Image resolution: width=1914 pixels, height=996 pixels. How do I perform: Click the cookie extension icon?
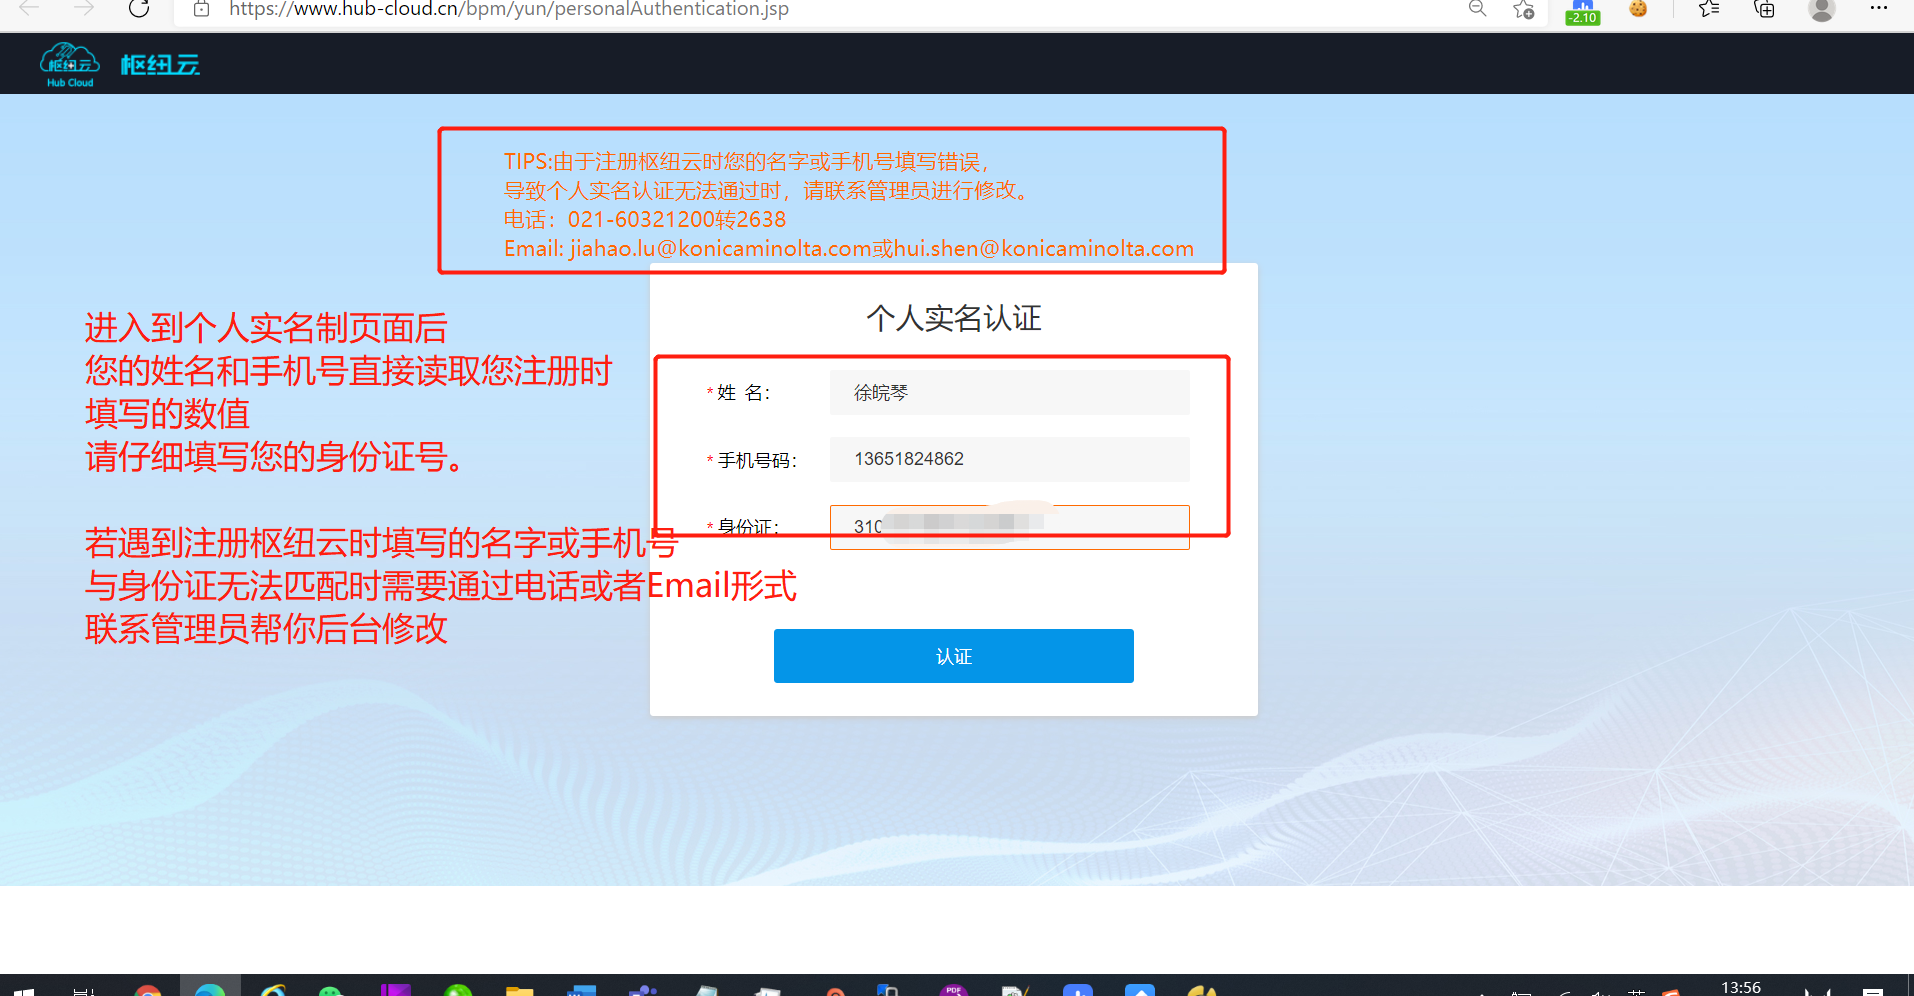pos(1638,9)
